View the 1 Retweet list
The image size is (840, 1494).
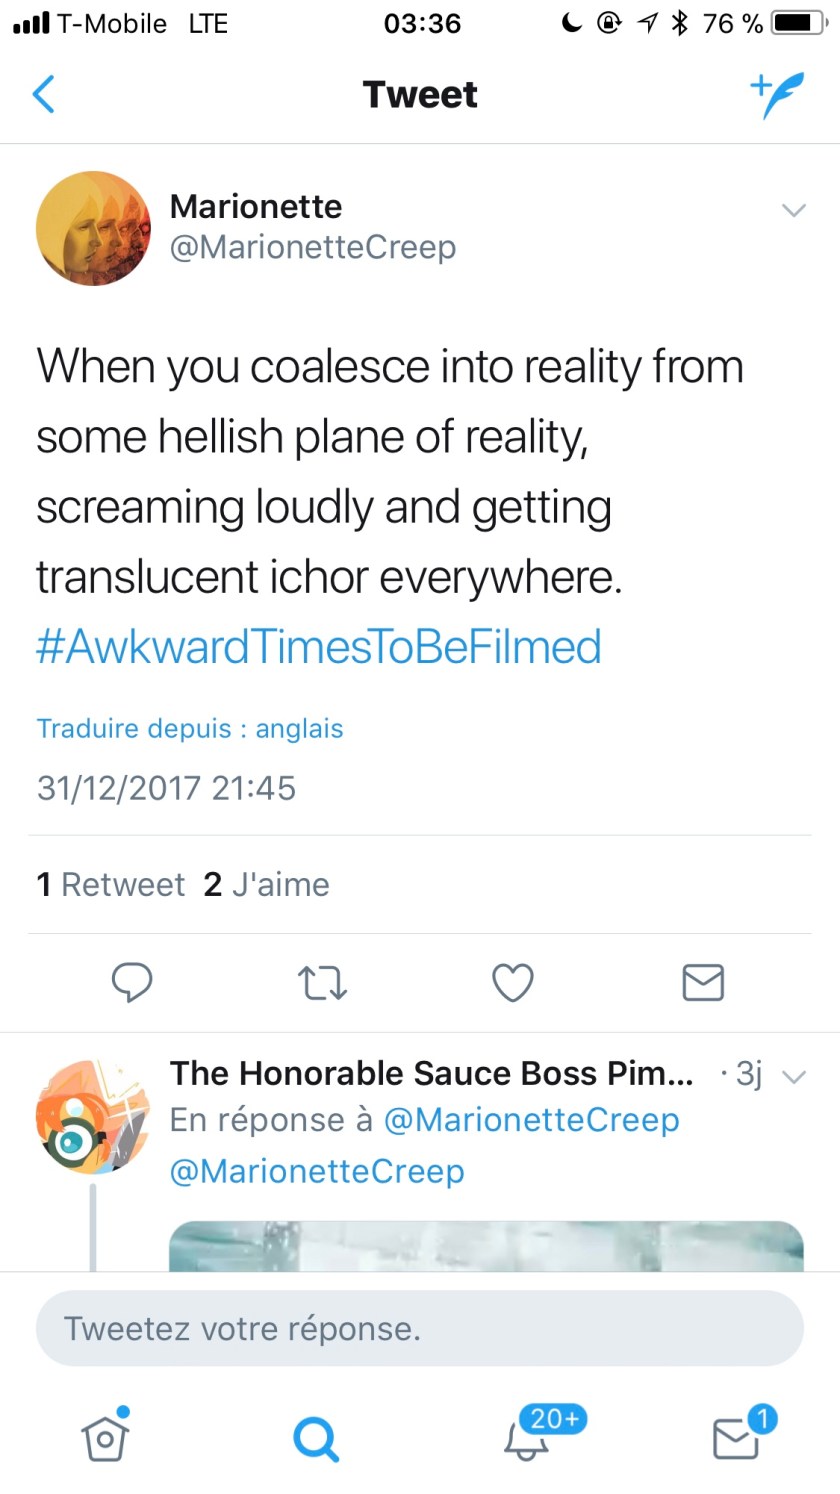click(111, 884)
